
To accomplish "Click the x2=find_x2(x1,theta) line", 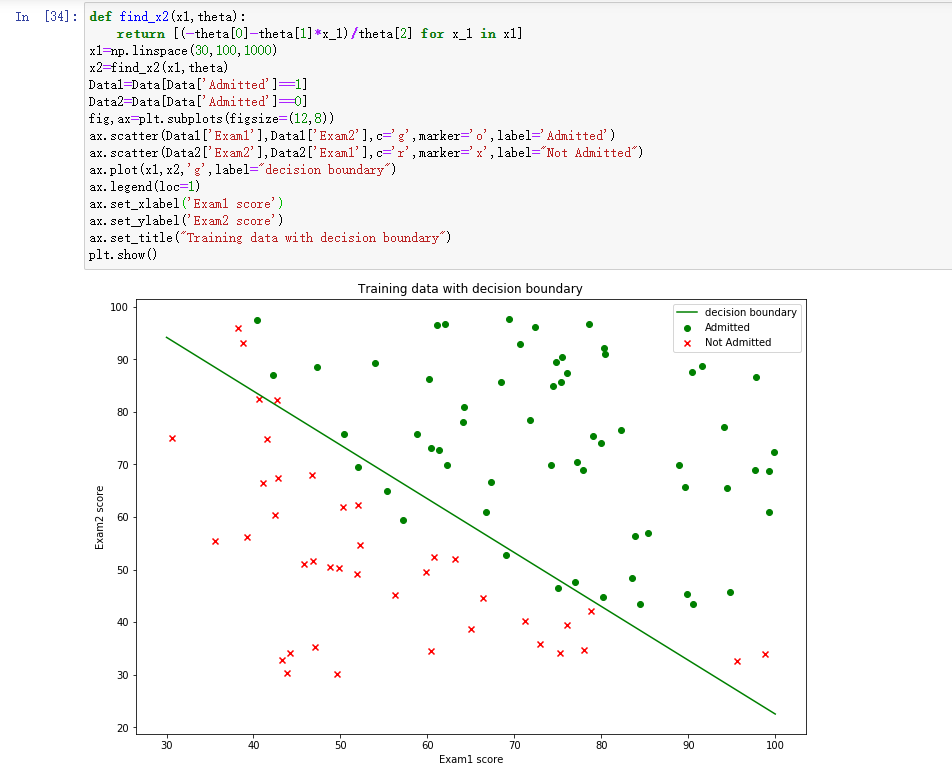I will pyautogui.click(x=158, y=67).
